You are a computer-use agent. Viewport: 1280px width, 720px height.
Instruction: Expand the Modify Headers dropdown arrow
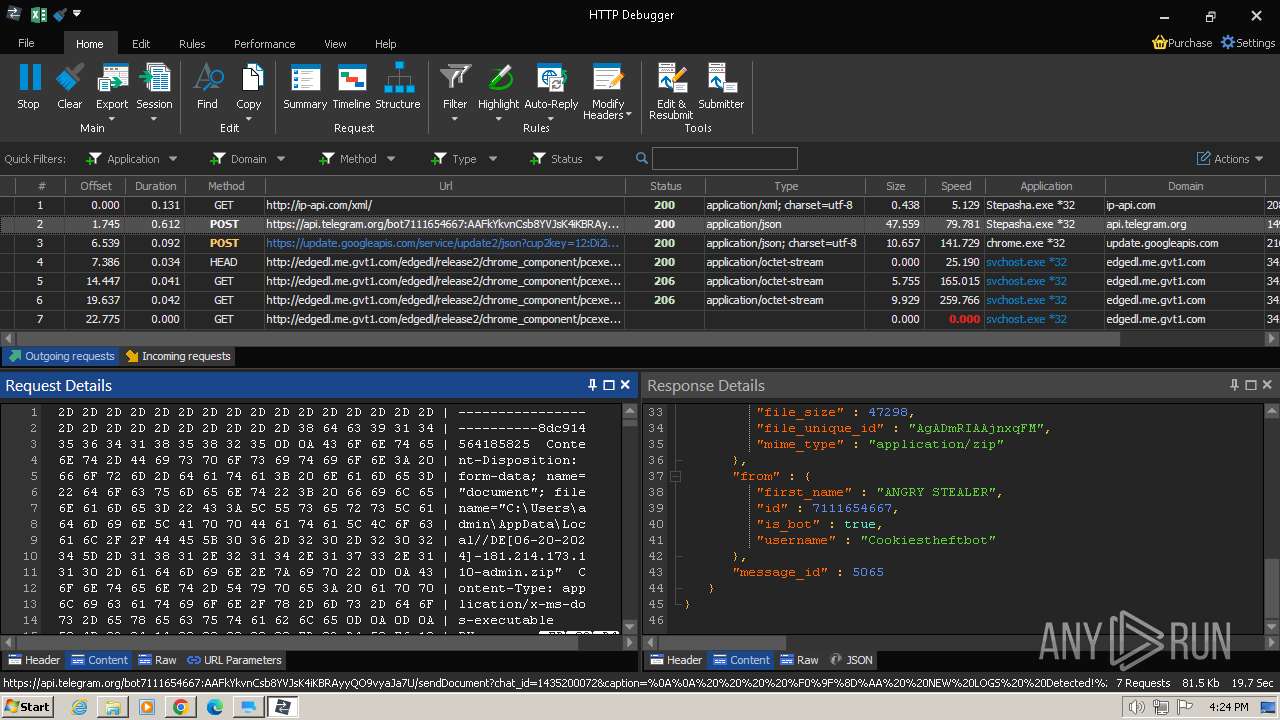coord(628,115)
